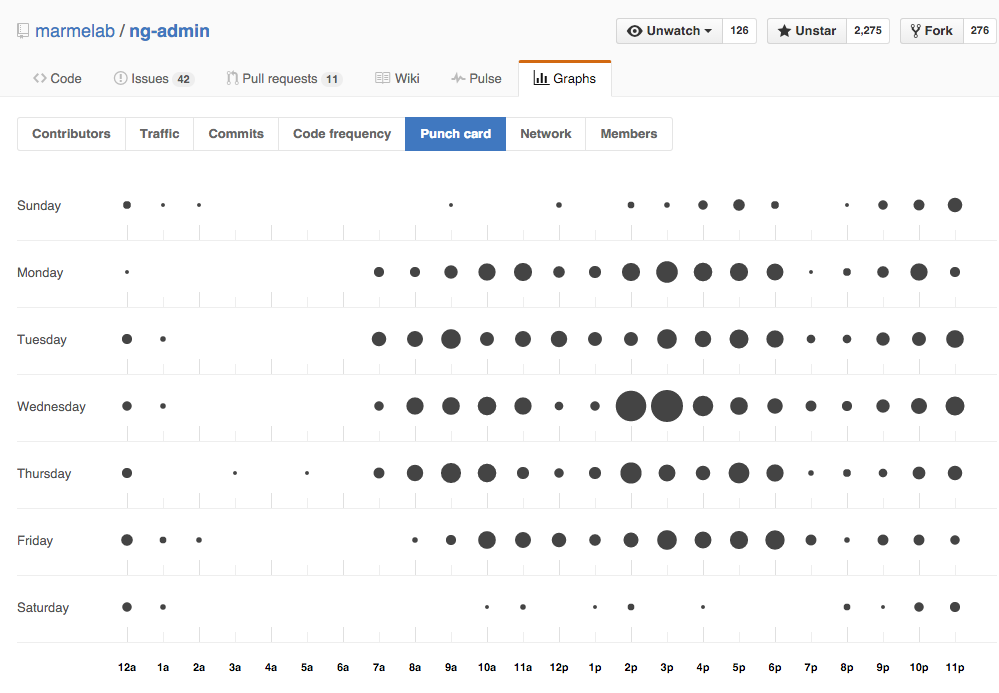Viewport: 999px width, 693px height.
Task: Open the Network graph
Action: (x=545, y=134)
